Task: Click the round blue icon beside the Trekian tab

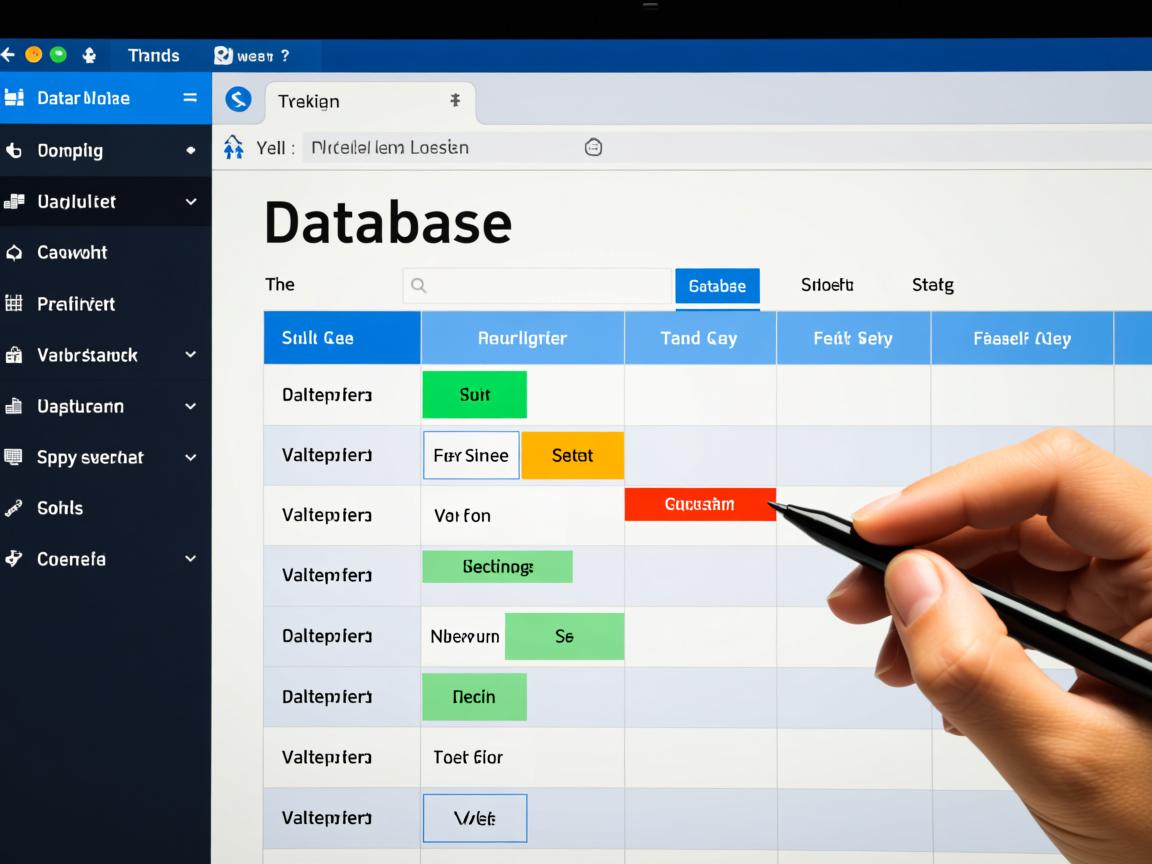Action: pyautogui.click(x=238, y=99)
